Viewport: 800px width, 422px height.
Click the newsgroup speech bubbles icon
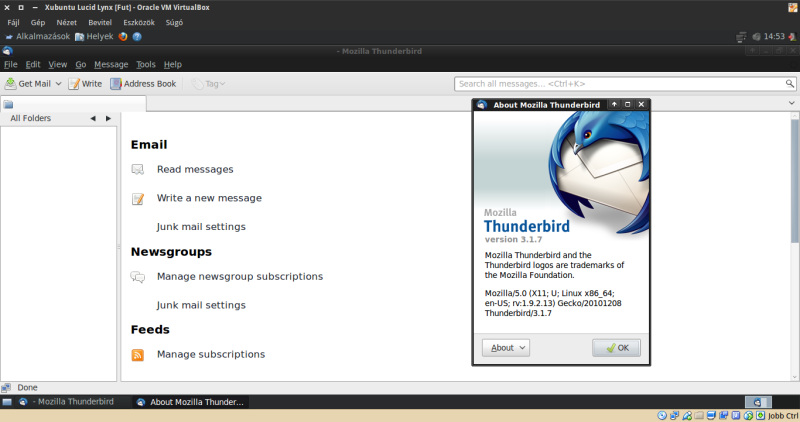pos(138,277)
